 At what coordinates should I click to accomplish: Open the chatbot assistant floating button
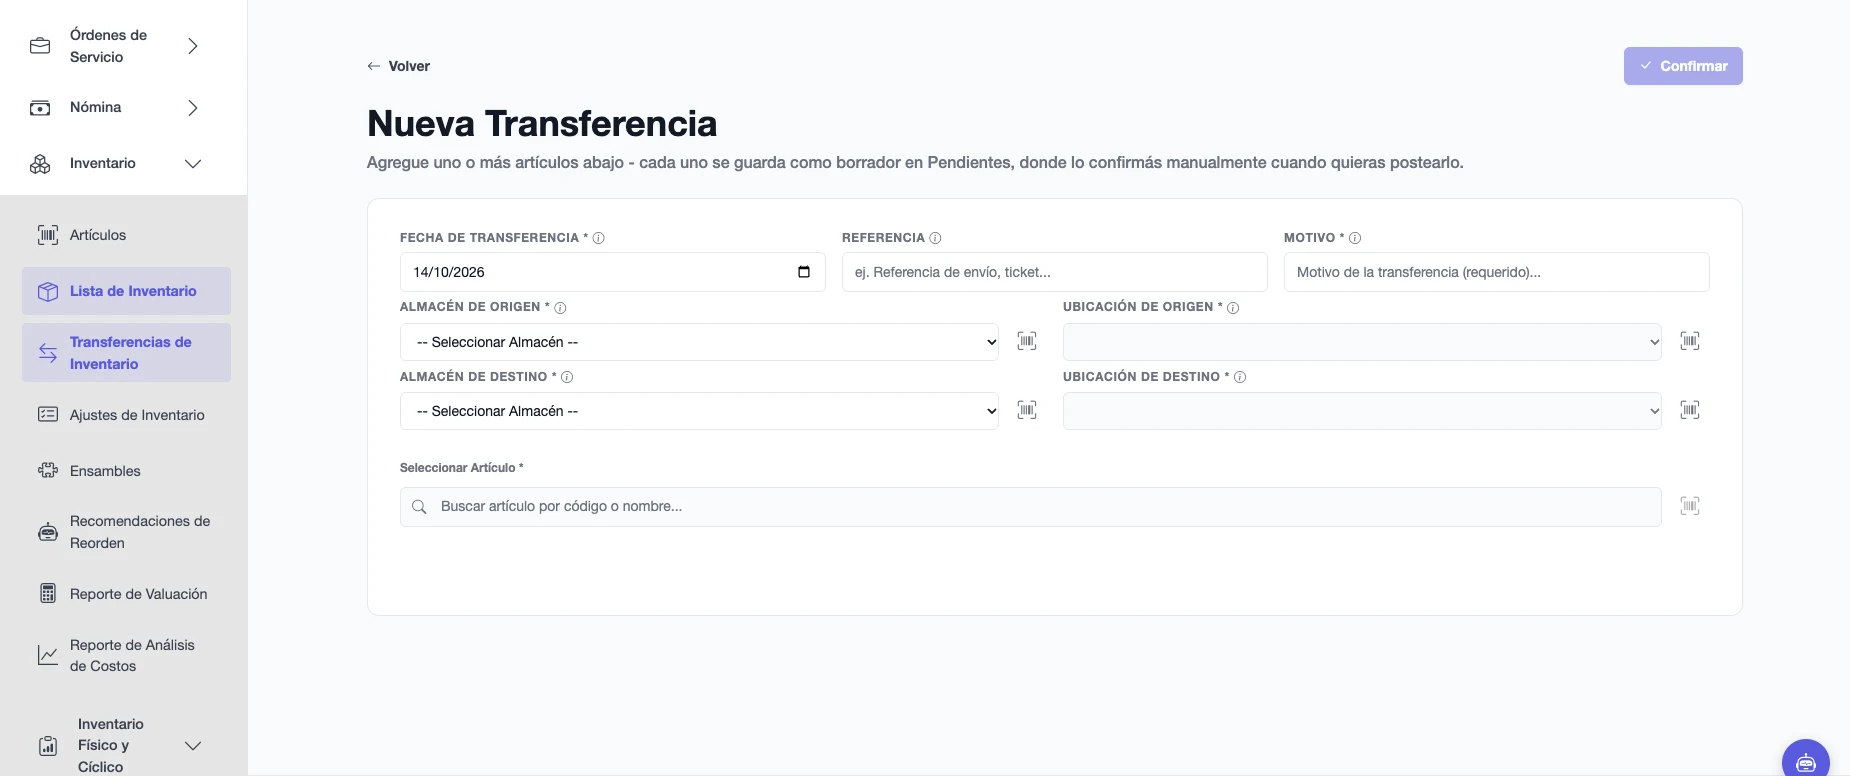click(1806, 762)
